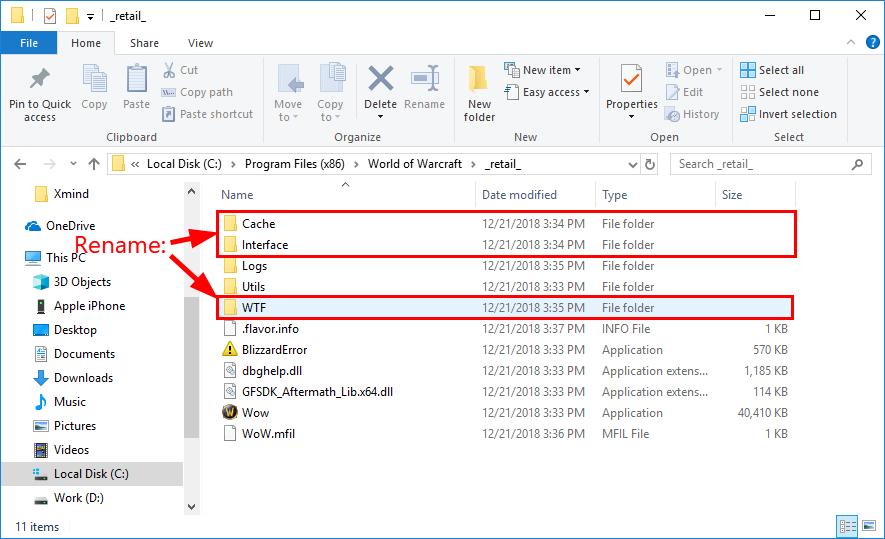
Task: Switch to Details view icon in status bar
Action: click(847, 527)
